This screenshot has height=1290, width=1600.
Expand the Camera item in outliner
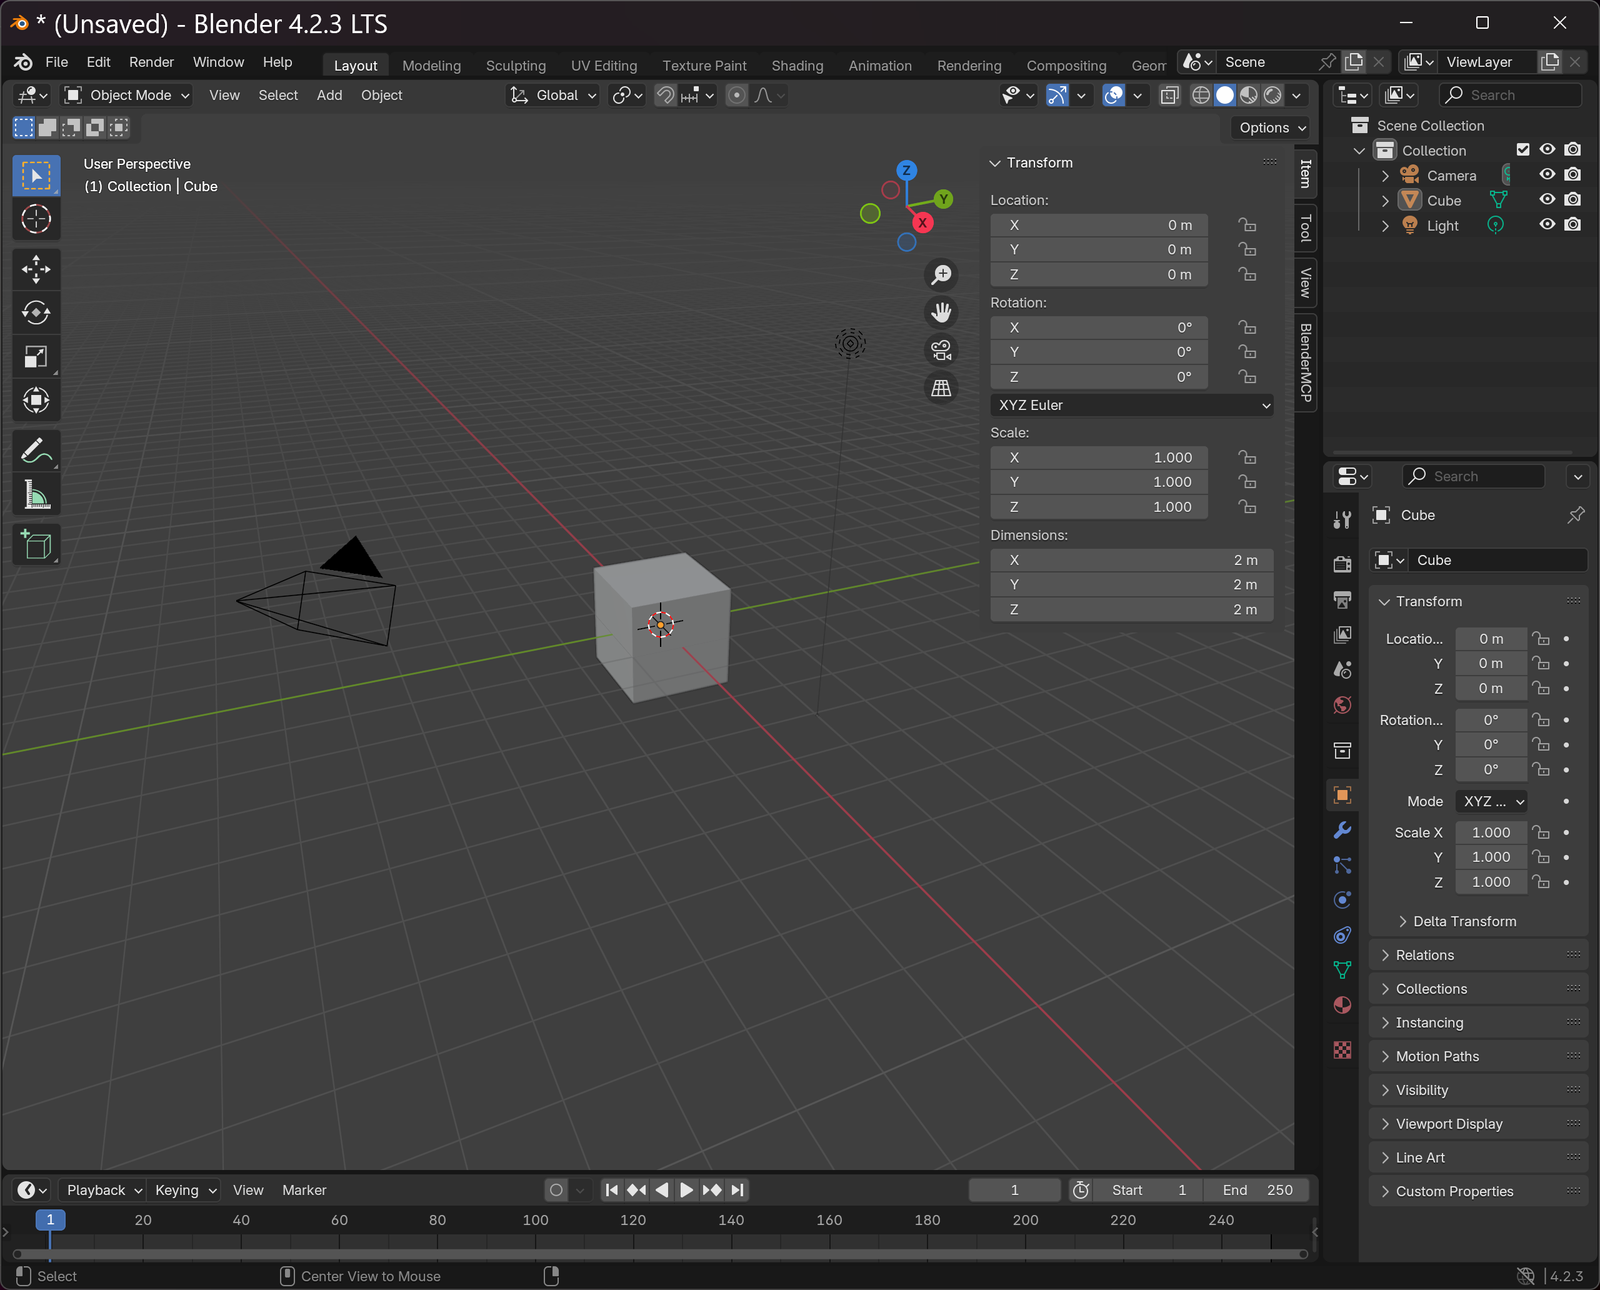point(1385,176)
